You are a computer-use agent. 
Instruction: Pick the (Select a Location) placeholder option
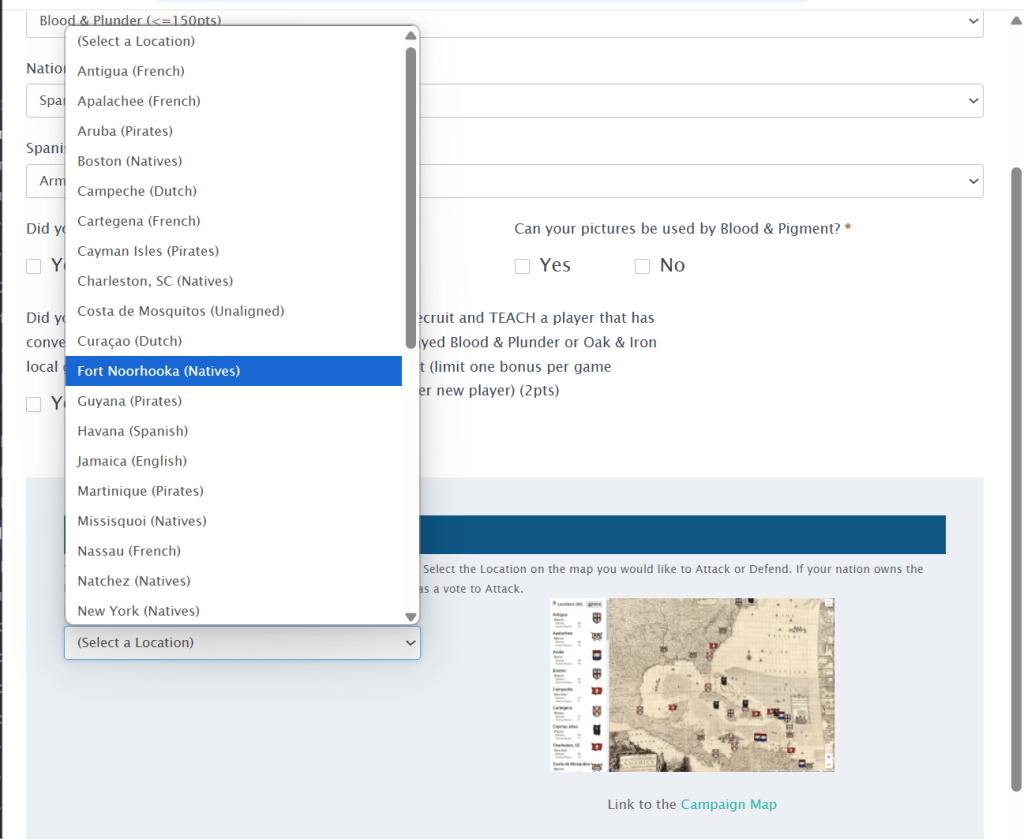tap(136, 41)
